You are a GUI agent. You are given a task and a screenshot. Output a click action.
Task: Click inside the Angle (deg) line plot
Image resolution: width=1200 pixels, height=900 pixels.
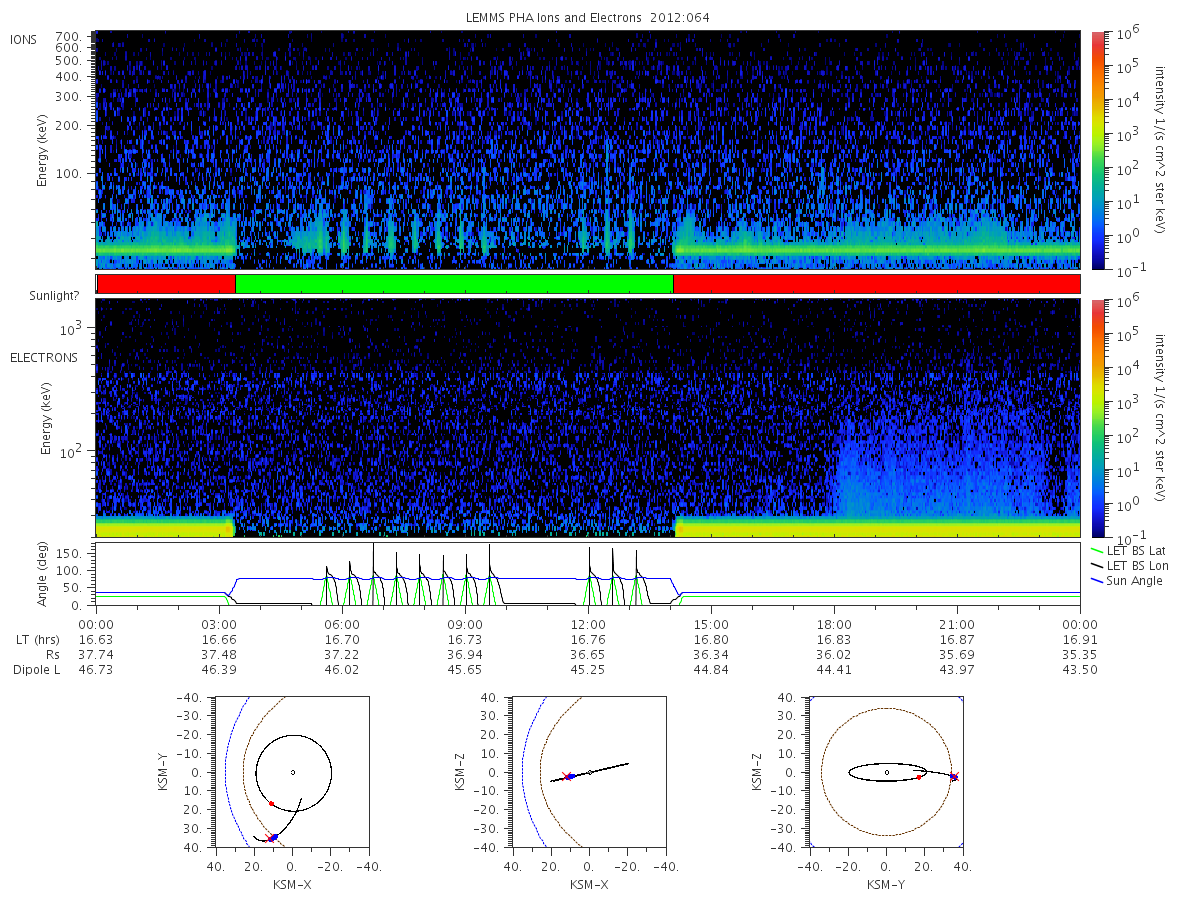pyautogui.click(x=588, y=574)
